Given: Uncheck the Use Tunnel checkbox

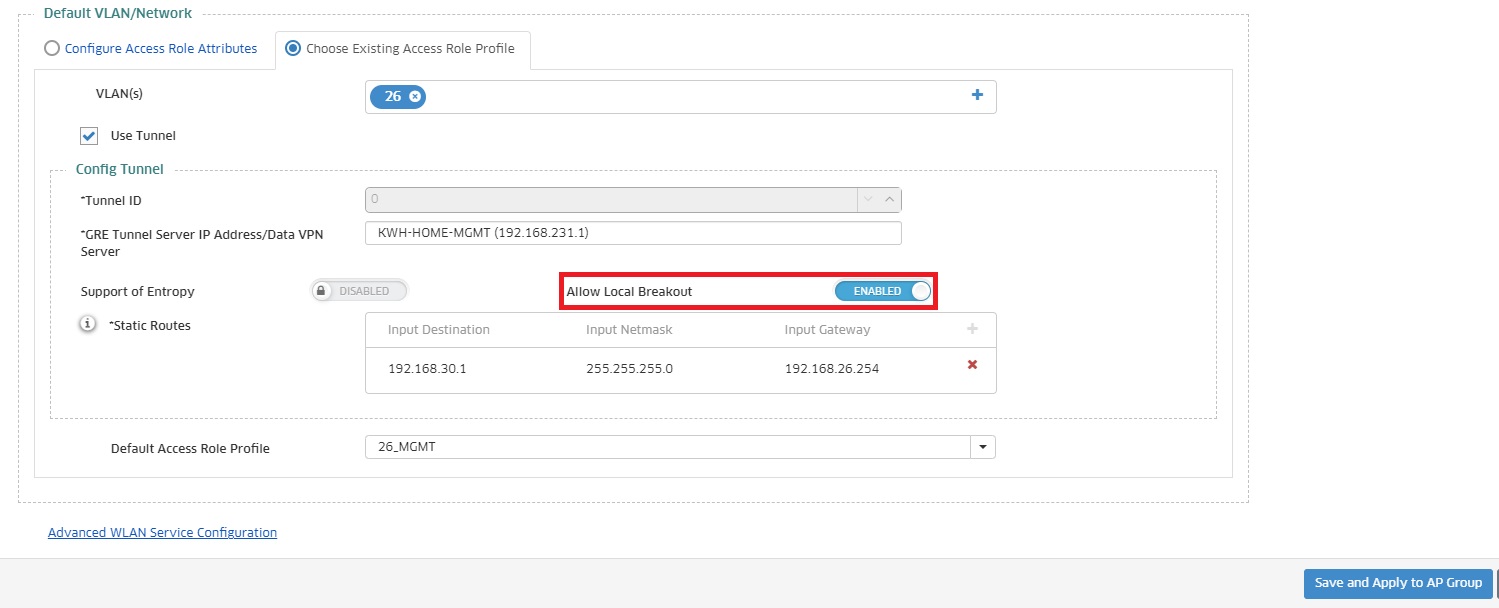Looking at the screenshot, I should tap(89, 136).
